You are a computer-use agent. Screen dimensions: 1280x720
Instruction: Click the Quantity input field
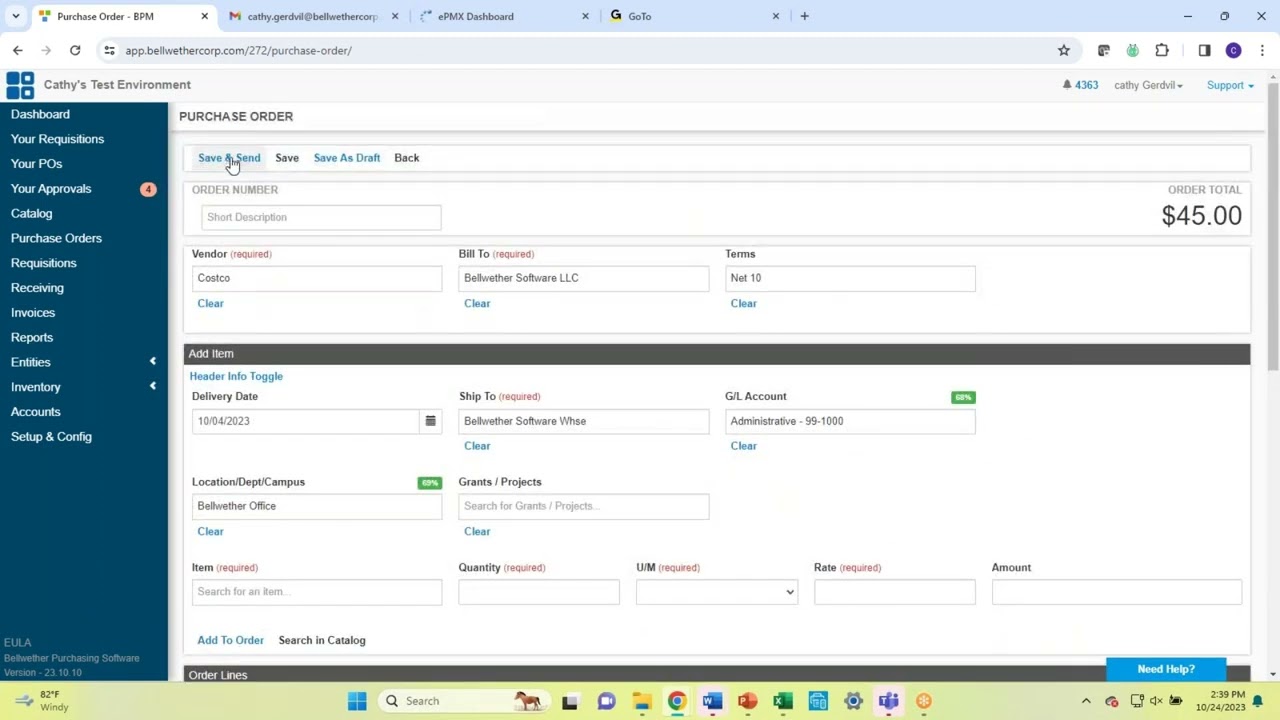(539, 592)
